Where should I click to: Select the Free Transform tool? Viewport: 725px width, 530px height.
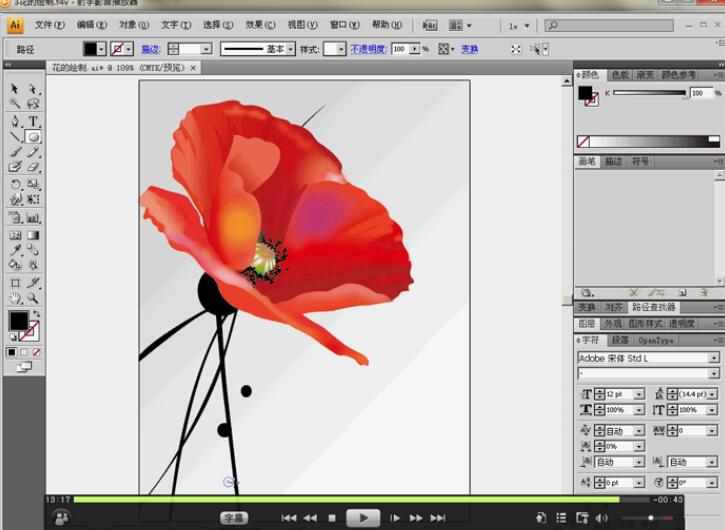pyautogui.click(x=33, y=200)
